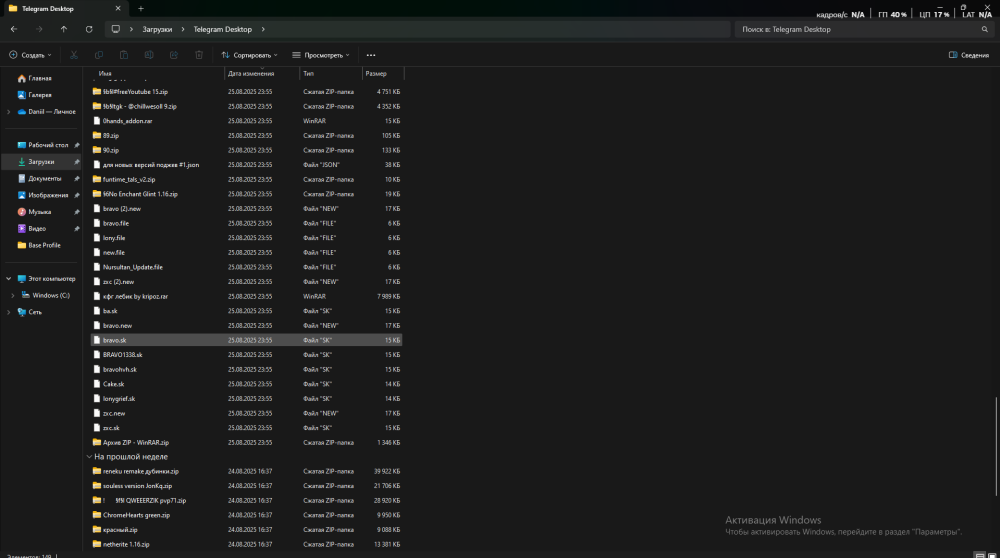Open Галерея in navigation pane
This screenshot has height=558, width=1000.
[x=40, y=95]
